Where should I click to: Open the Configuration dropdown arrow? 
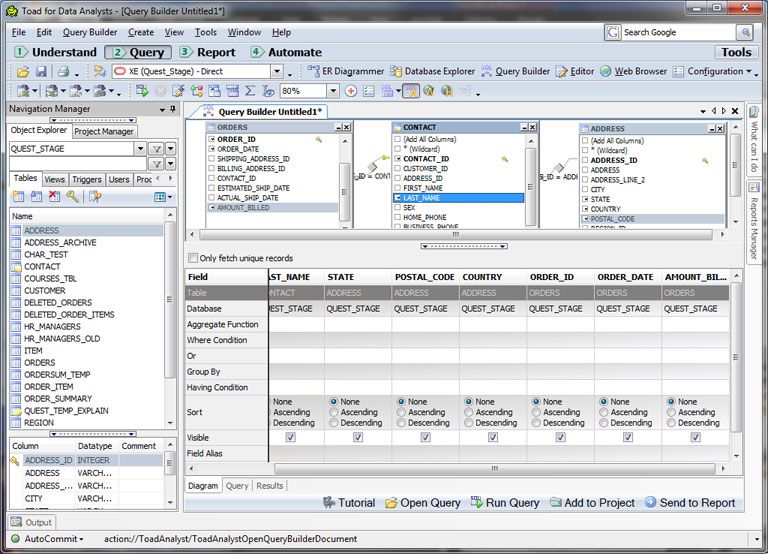[749, 72]
